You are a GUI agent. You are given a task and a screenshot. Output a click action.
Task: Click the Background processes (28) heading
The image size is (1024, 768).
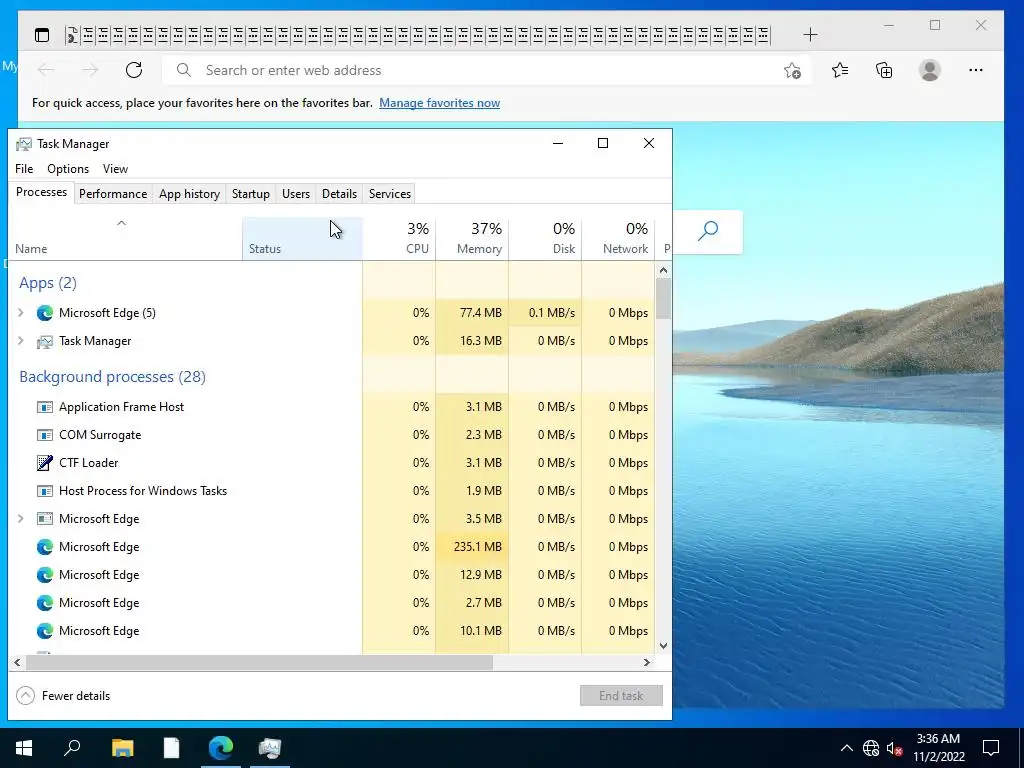click(x=112, y=377)
